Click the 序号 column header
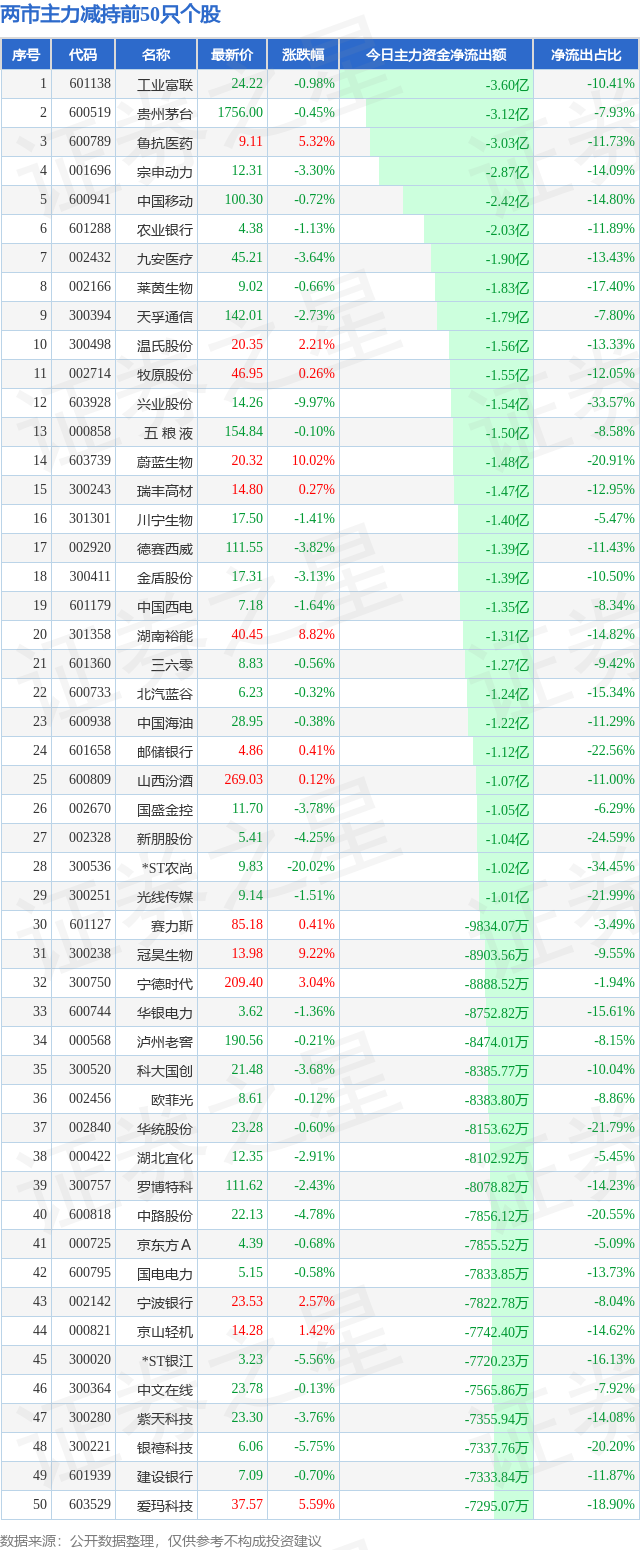The width and height of the screenshot is (640, 1550). point(26,55)
